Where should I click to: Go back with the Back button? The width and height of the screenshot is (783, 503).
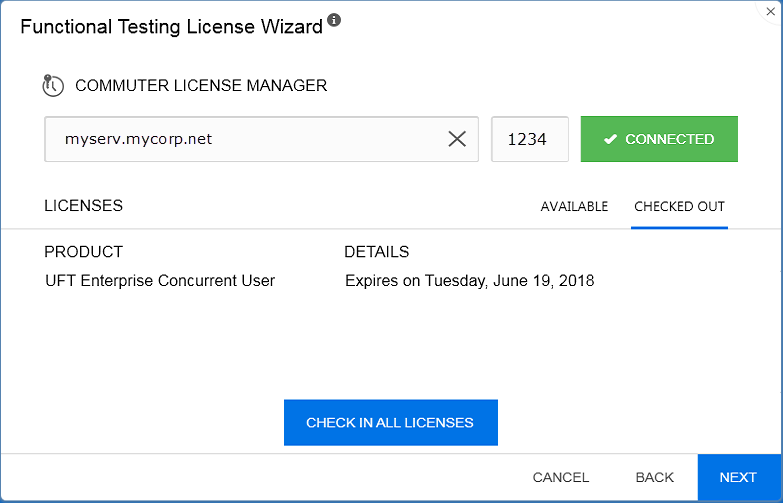point(655,477)
